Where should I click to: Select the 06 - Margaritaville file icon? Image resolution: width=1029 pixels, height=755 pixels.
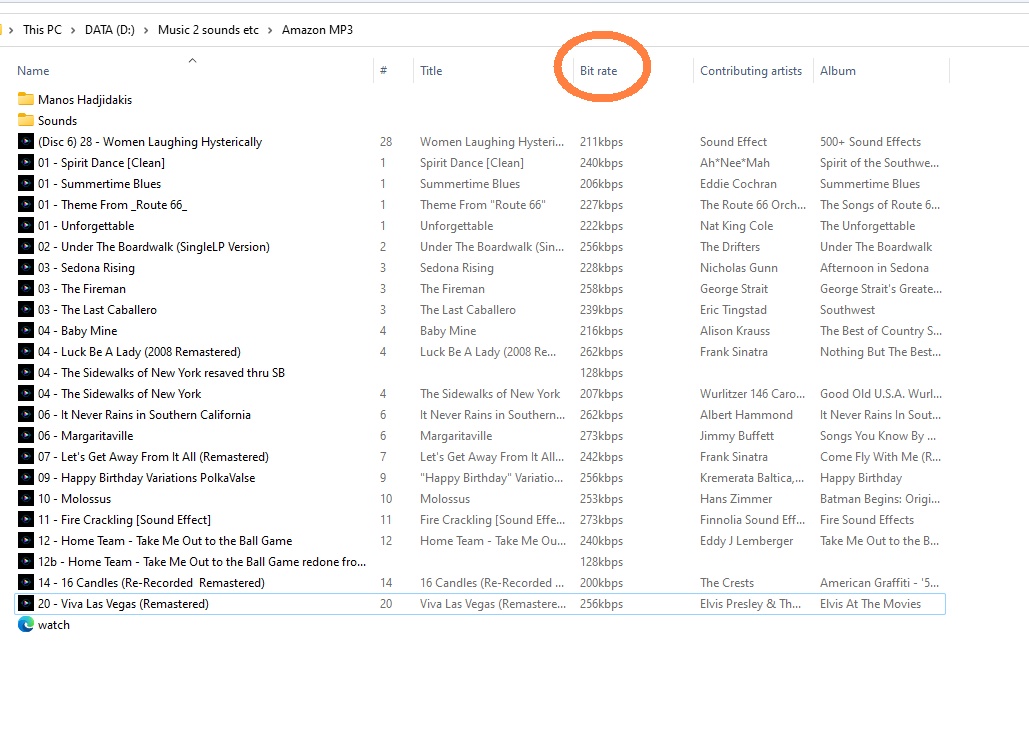pyautogui.click(x=26, y=435)
